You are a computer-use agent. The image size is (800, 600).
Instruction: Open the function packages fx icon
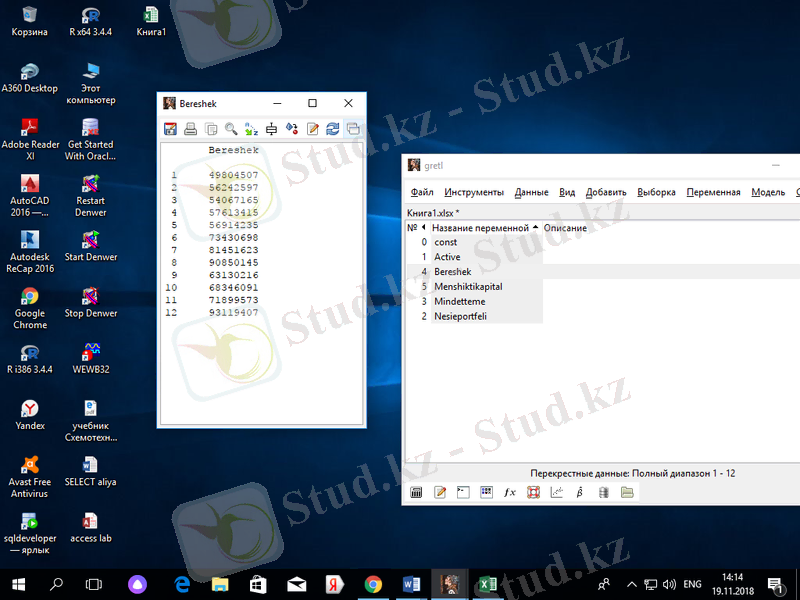[x=509, y=492]
